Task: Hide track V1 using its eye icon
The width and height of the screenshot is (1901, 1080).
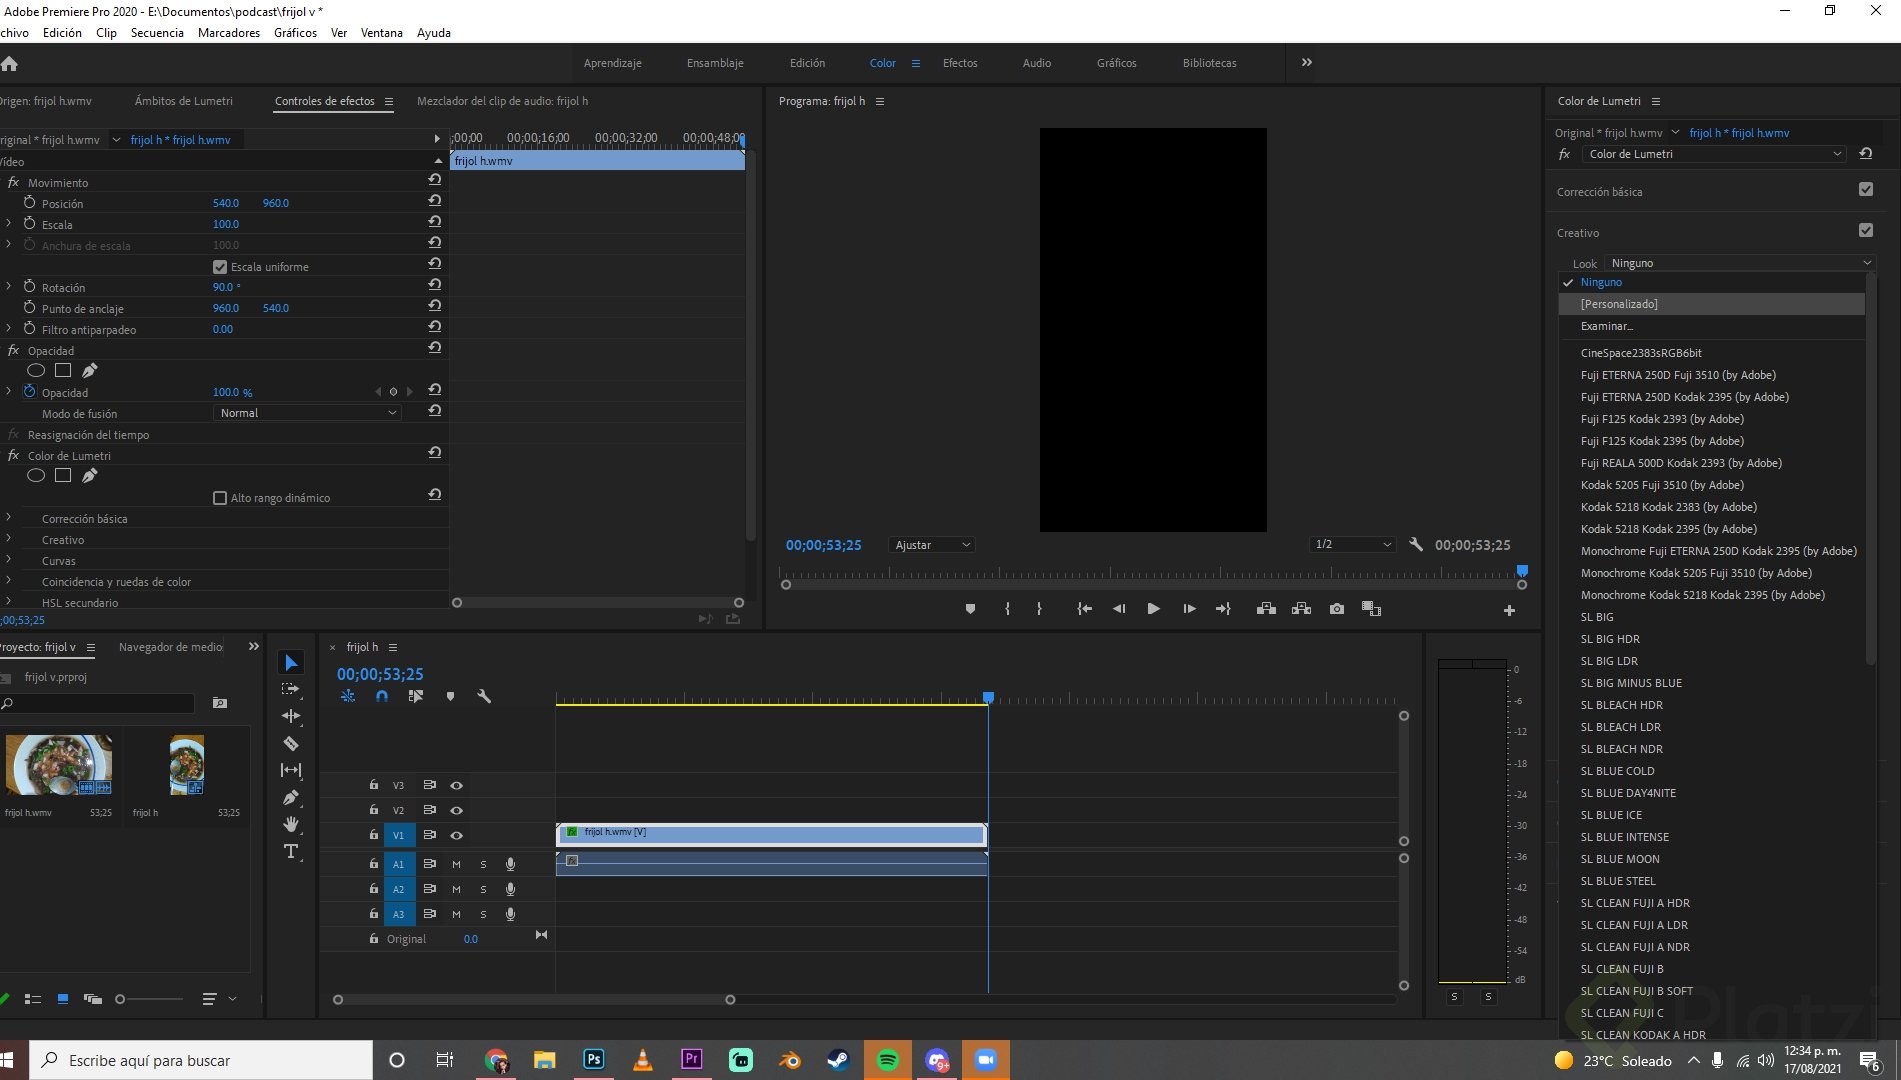Action: [x=456, y=835]
